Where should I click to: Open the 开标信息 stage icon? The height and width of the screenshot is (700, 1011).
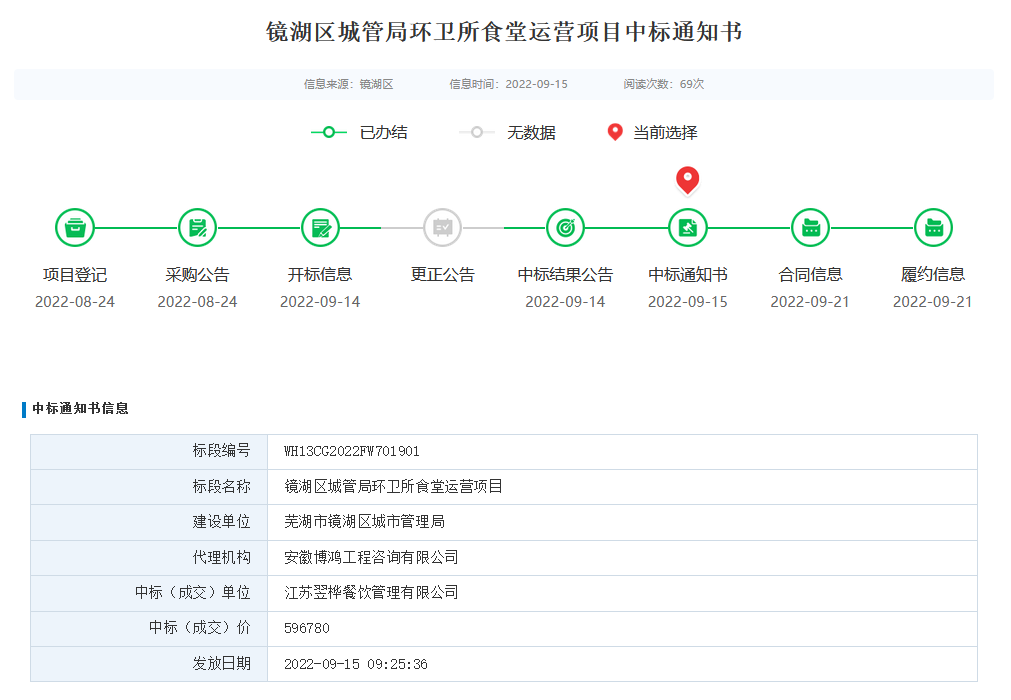[x=320, y=227]
